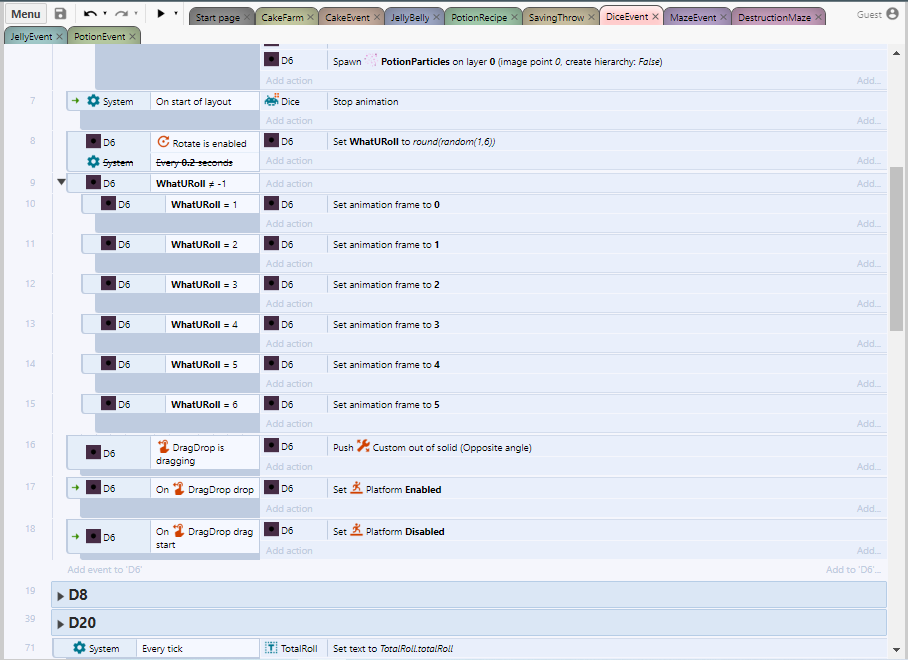Switch to the MazeEvent tab
Screen dimensions: 908x660
coord(692,18)
